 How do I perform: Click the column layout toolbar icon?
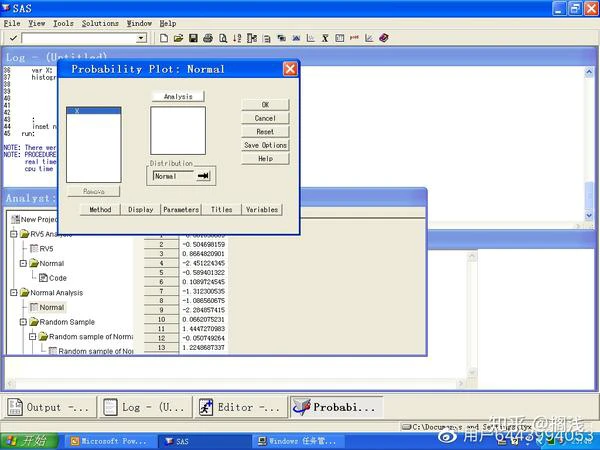[x=252, y=38]
